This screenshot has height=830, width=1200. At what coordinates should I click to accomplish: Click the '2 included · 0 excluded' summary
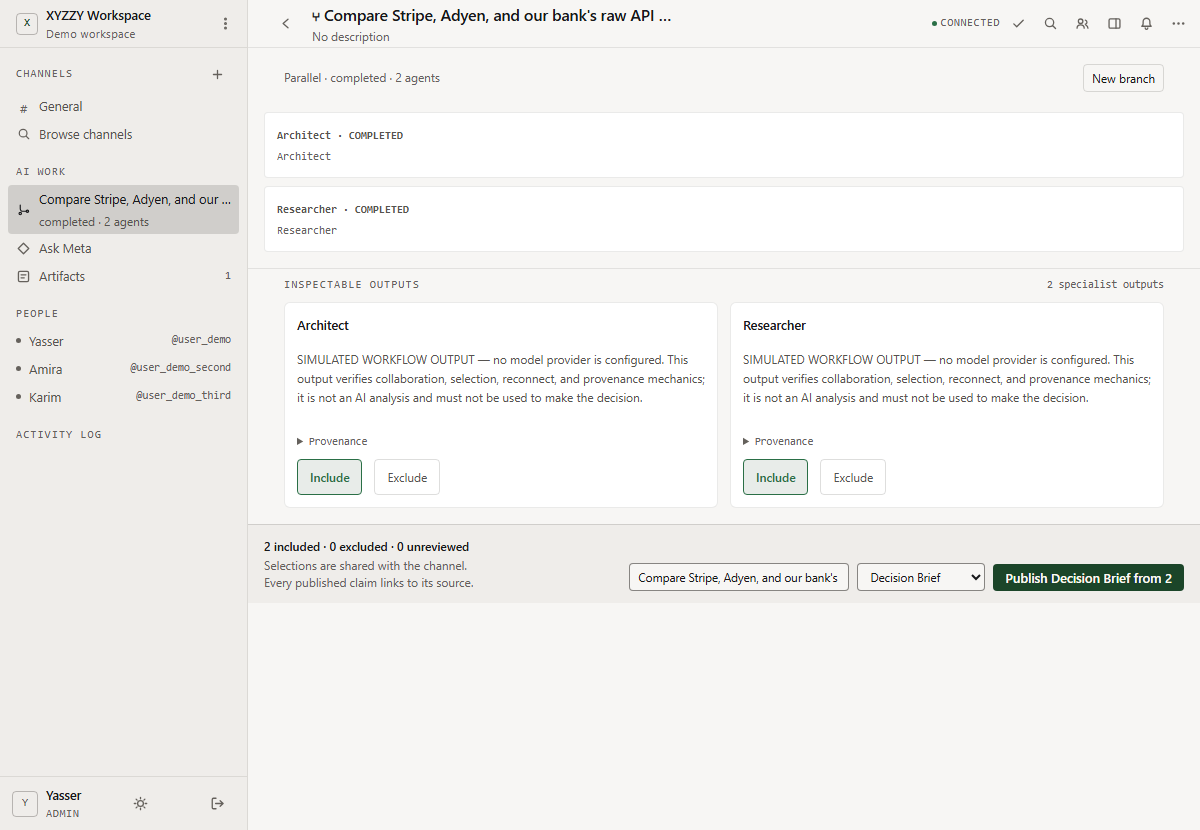click(x=366, y=547)
